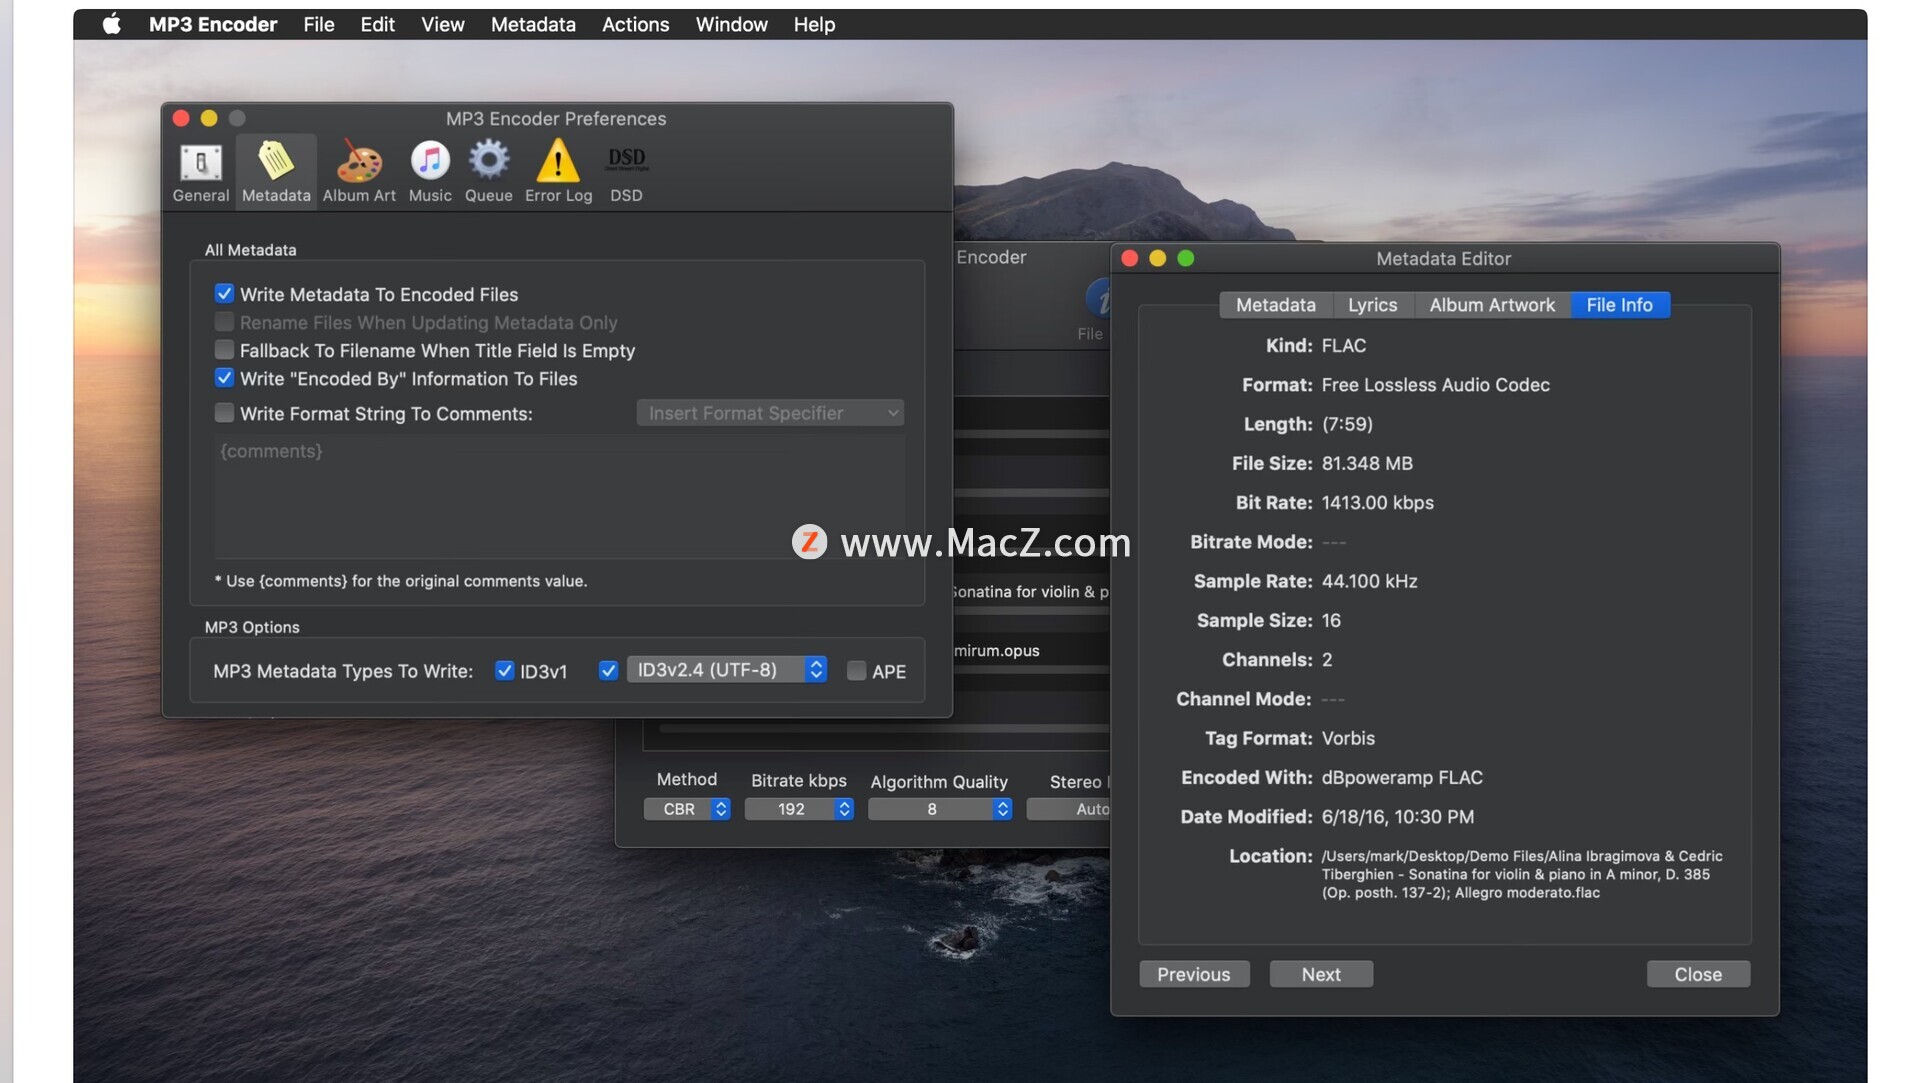Open the Algorithm Quality selector
Viewport: 1920px width, 1083px height.
click(x=939, y=809)
